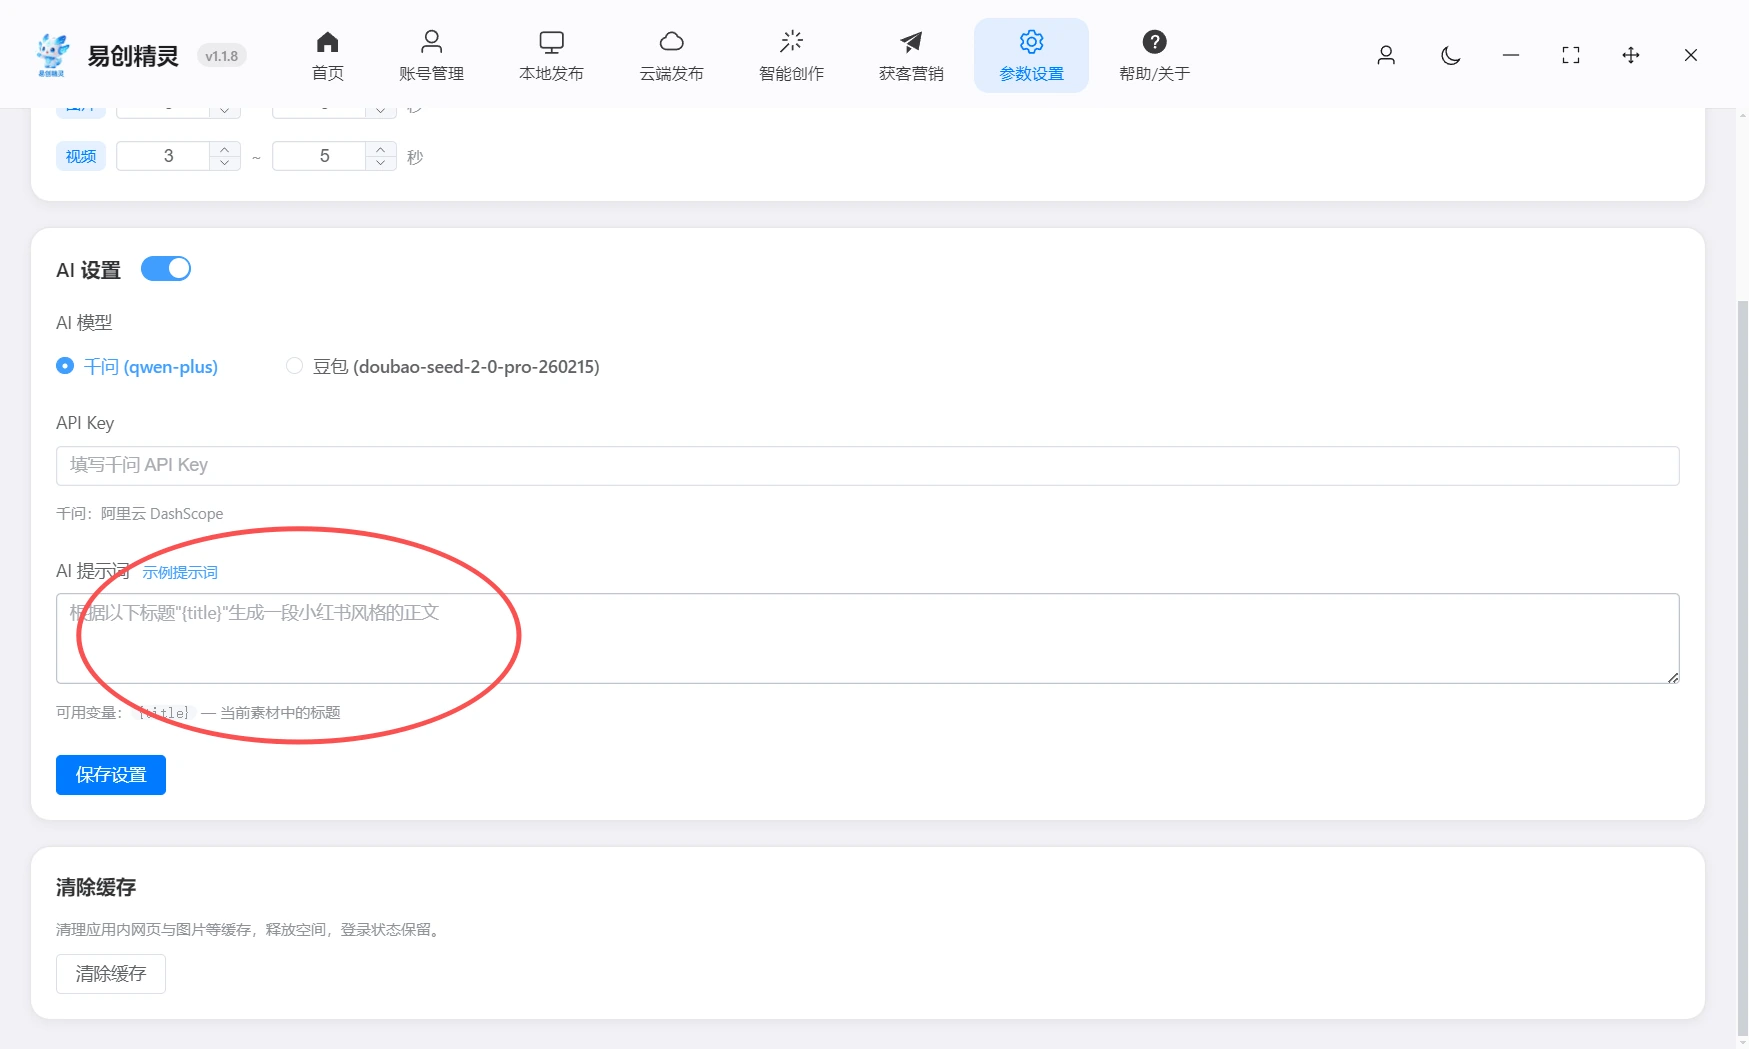Image resolution: width=1749 pixels, height=1049 pixels.
Task: Click the textarea resize handle corner
Action: [1672, 677]
